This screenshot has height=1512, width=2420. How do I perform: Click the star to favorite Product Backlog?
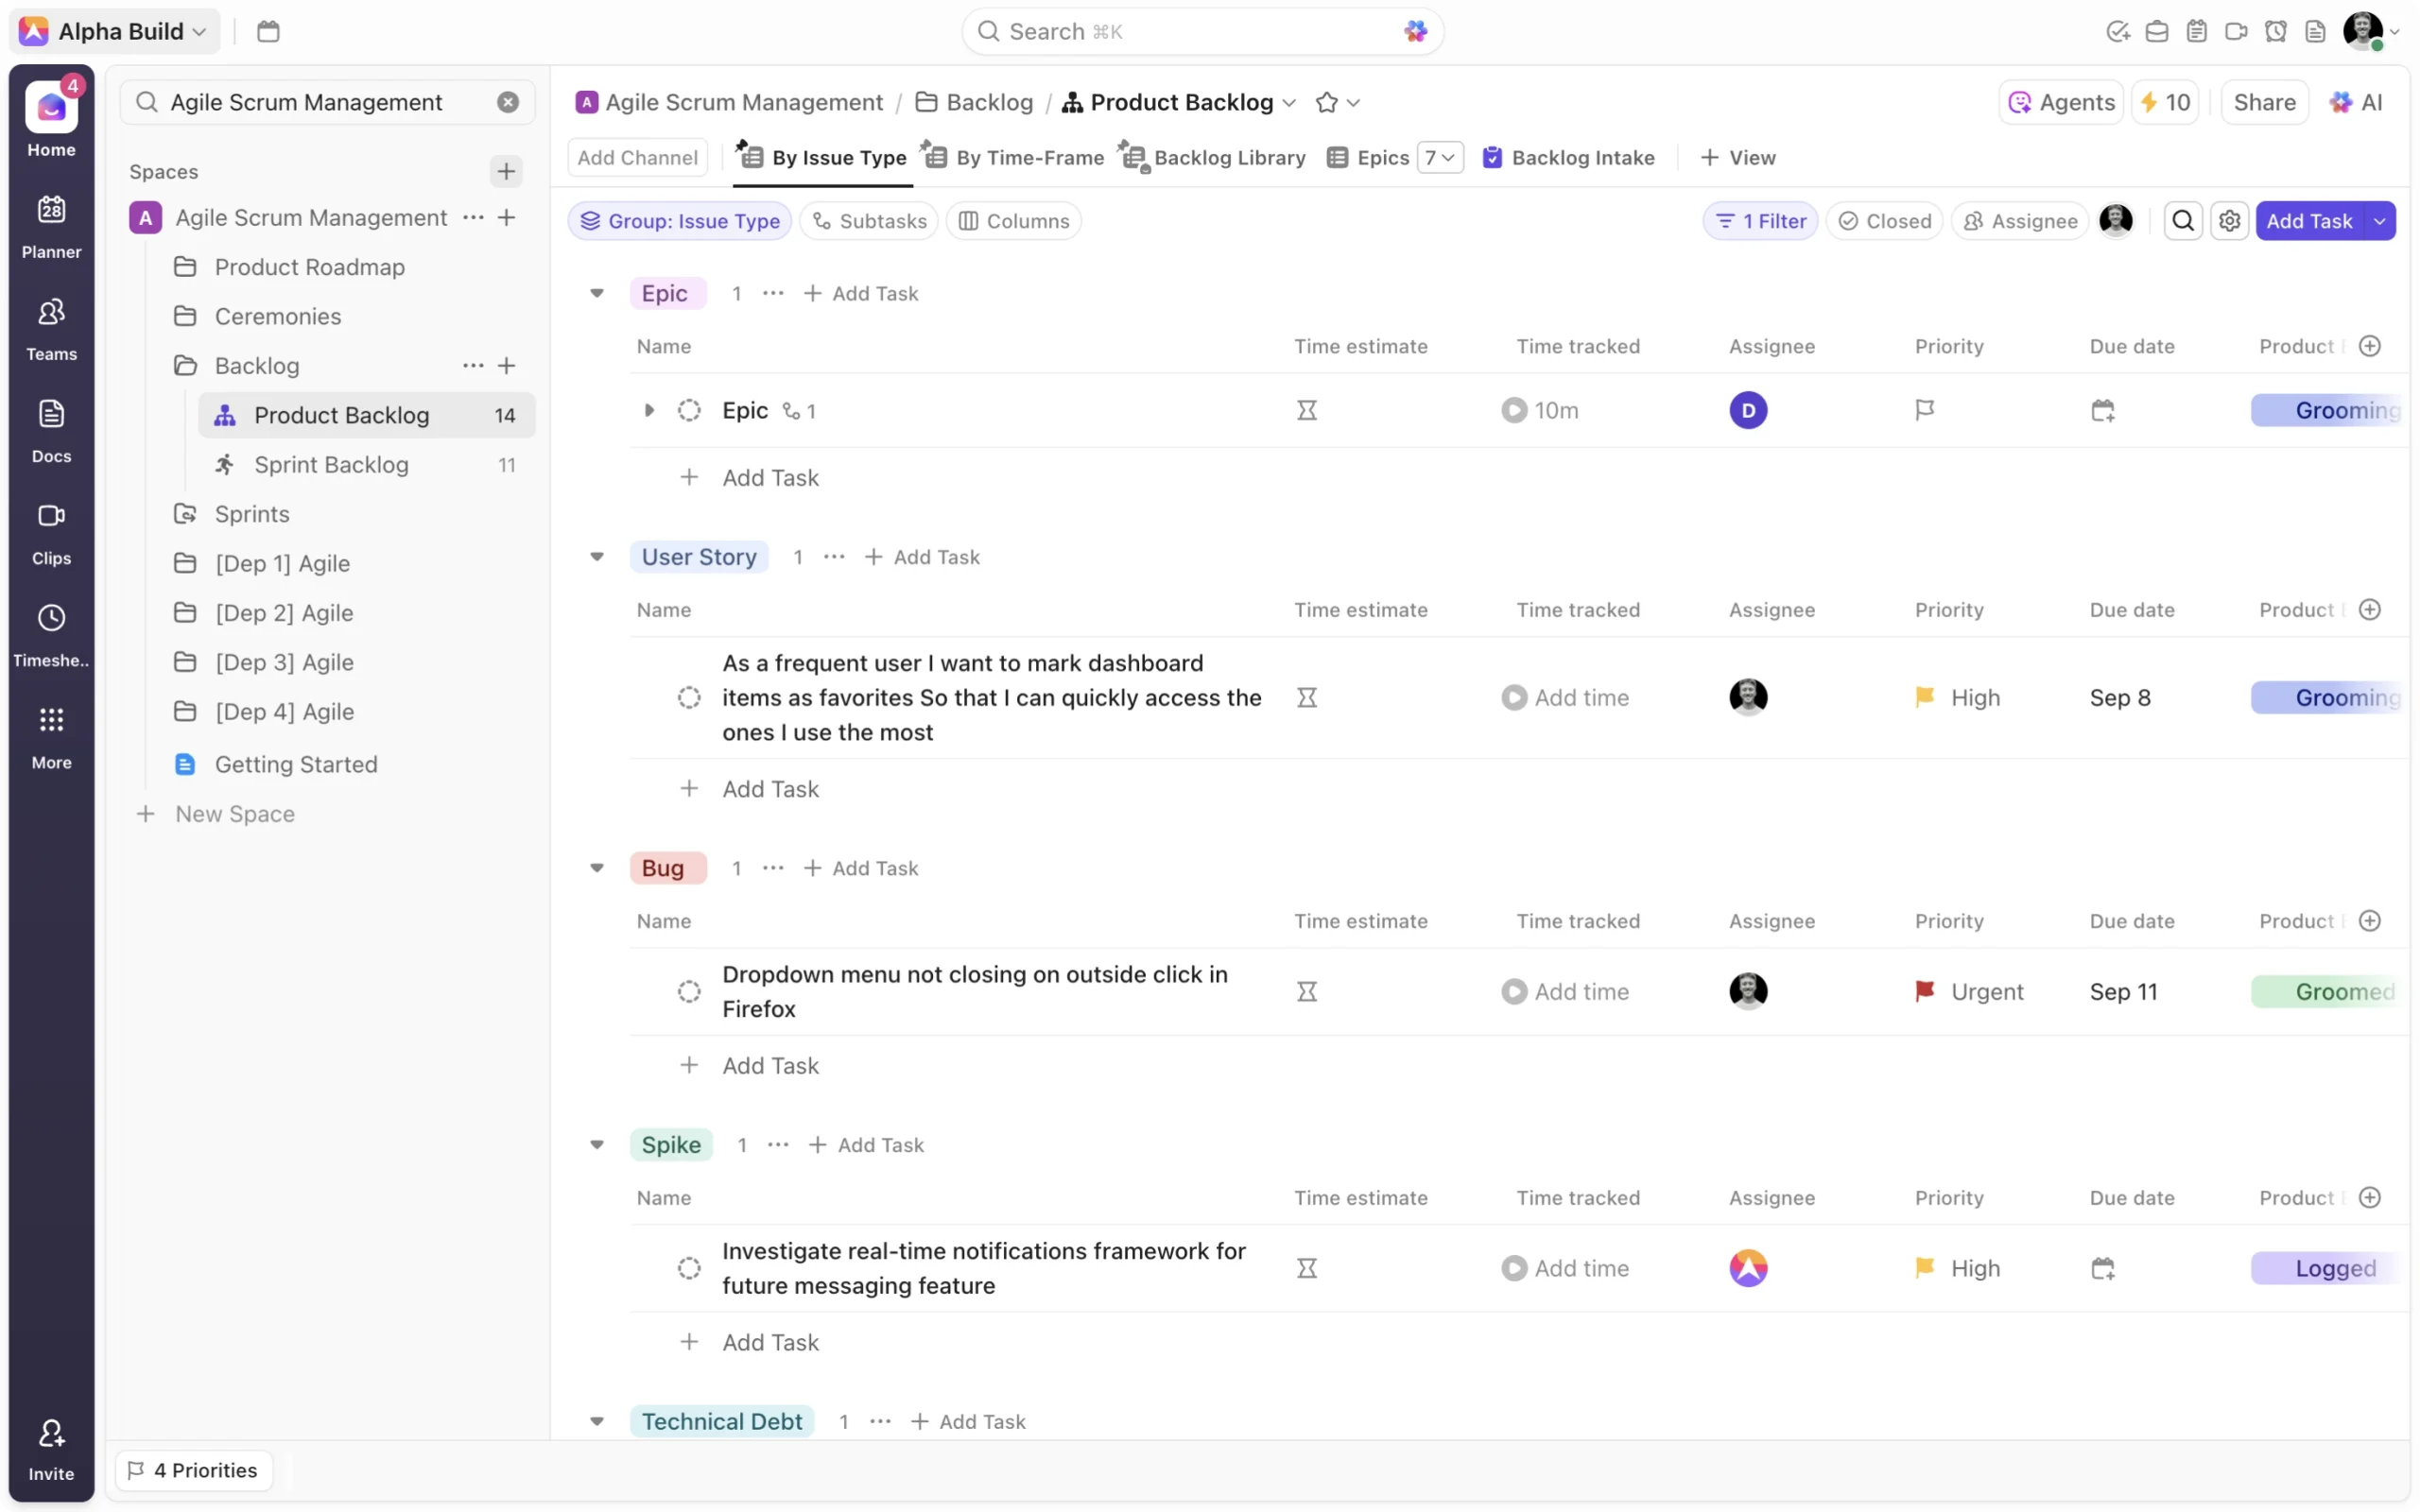[x=1326, y=103]
